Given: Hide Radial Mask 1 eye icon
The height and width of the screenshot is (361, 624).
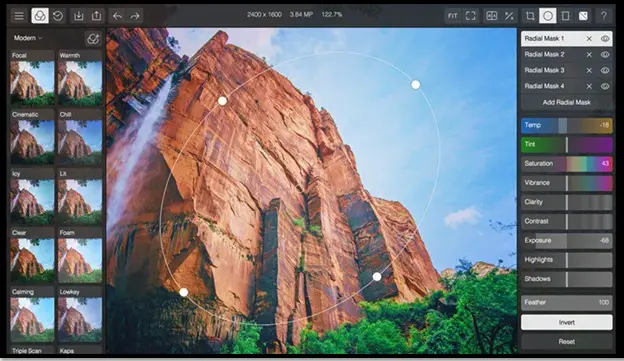Looking at the screenshot, I should click(x=605, y=39).
